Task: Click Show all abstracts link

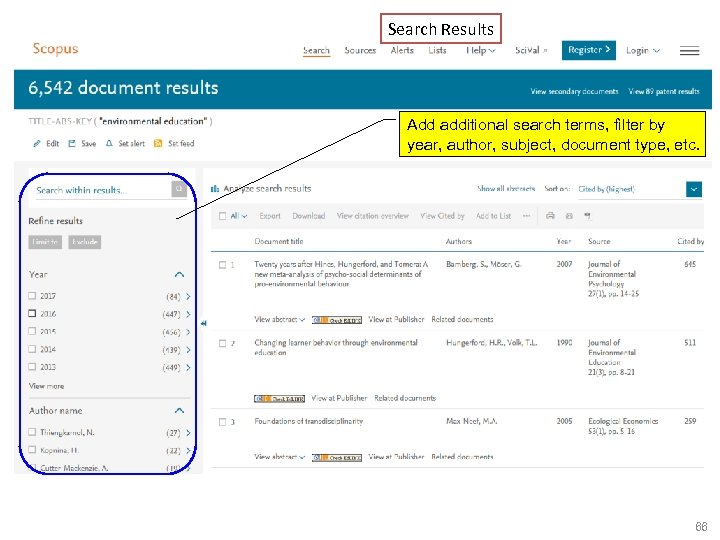Action: 506,189
